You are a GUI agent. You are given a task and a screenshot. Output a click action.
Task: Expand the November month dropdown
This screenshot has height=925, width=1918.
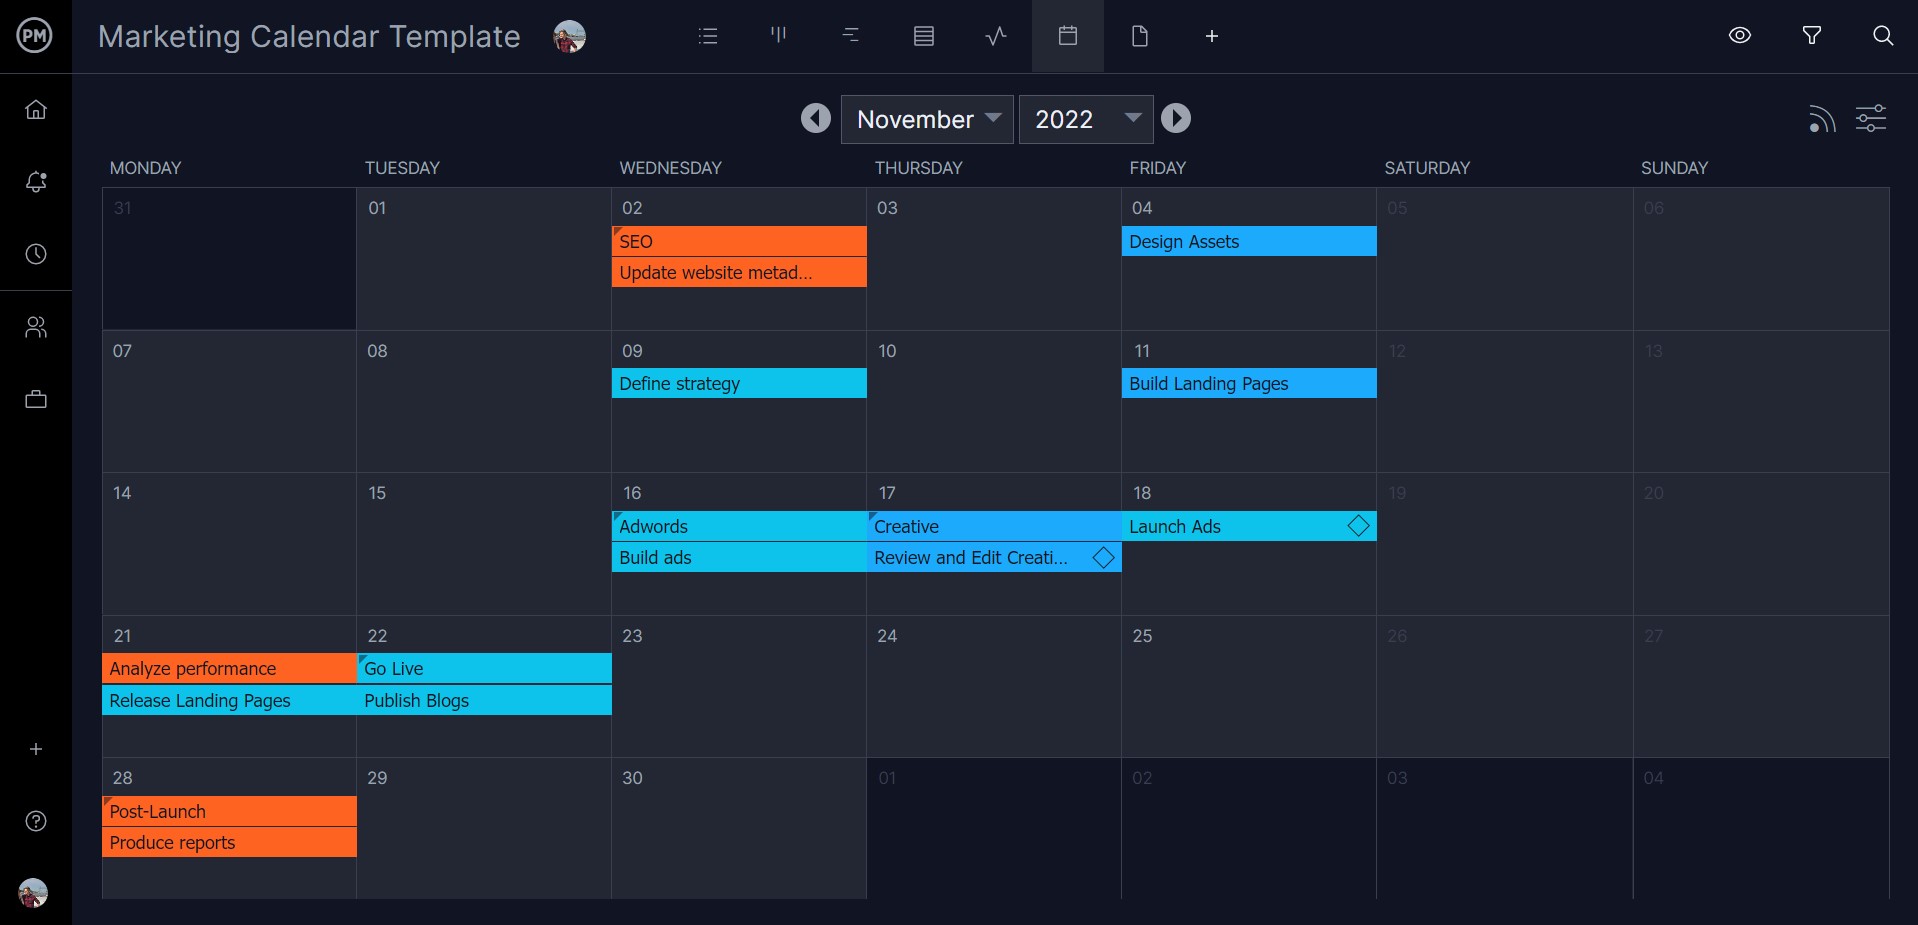[x=927, y=119]
